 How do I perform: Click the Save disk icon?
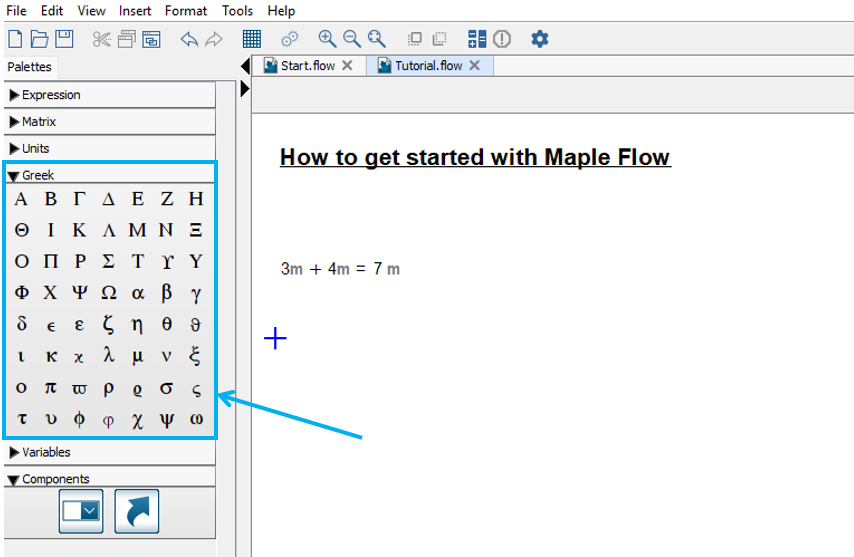[64, 39]
